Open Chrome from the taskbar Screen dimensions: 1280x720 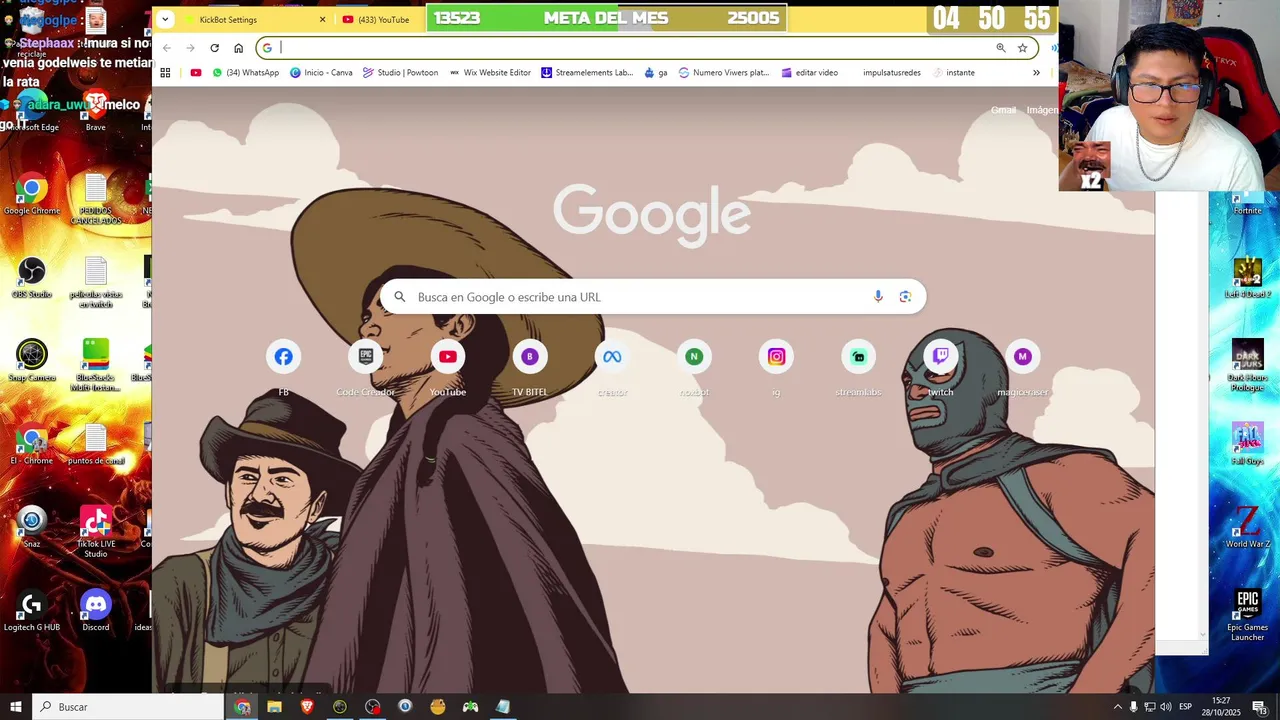click(x=242, y=707)
